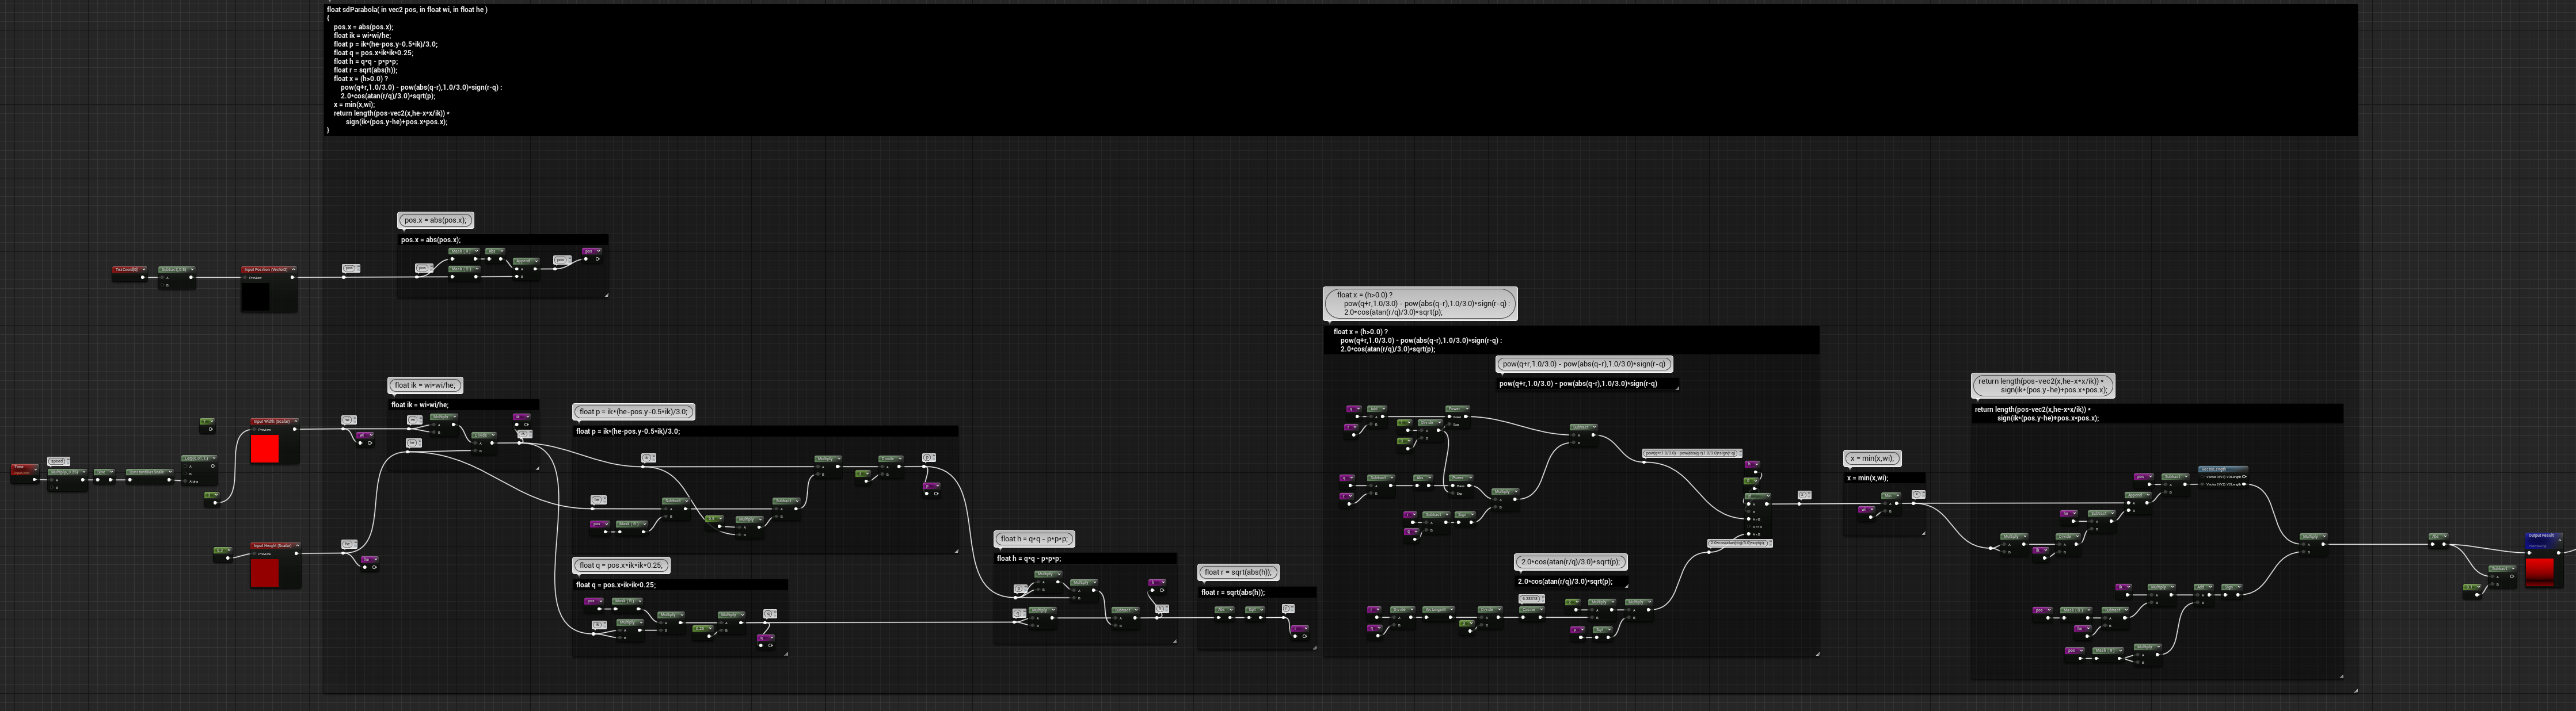Viewport: 2576px width, 711px height.
Task: Select the Divide node in float ik group
Action: tap(484, 443)
